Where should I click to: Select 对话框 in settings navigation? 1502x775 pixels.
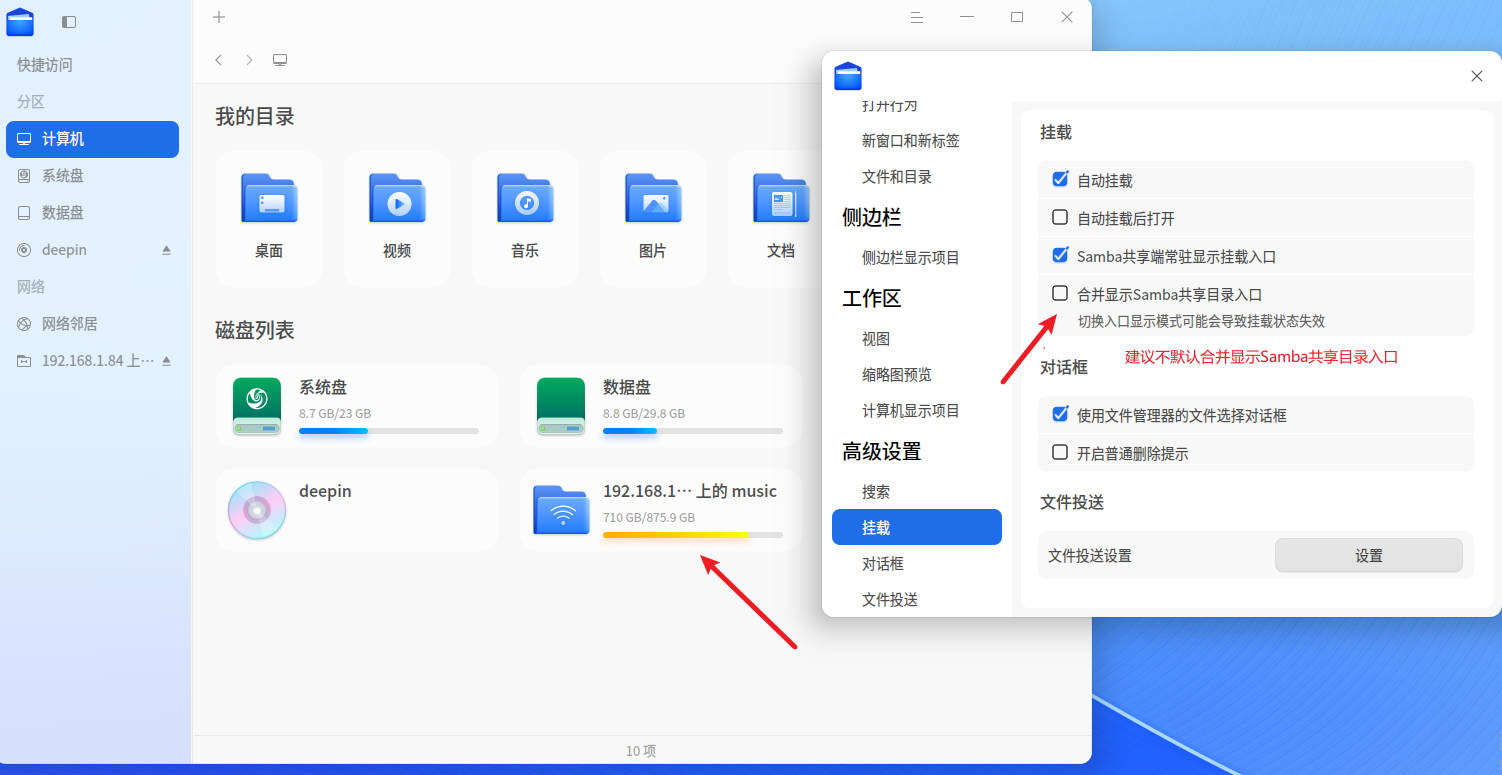pyautogui.click(x=883, y=564)
